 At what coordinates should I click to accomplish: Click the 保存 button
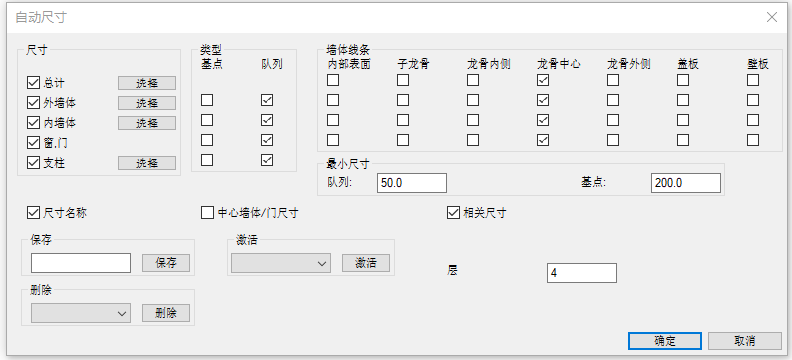click(x=166, y=263)
